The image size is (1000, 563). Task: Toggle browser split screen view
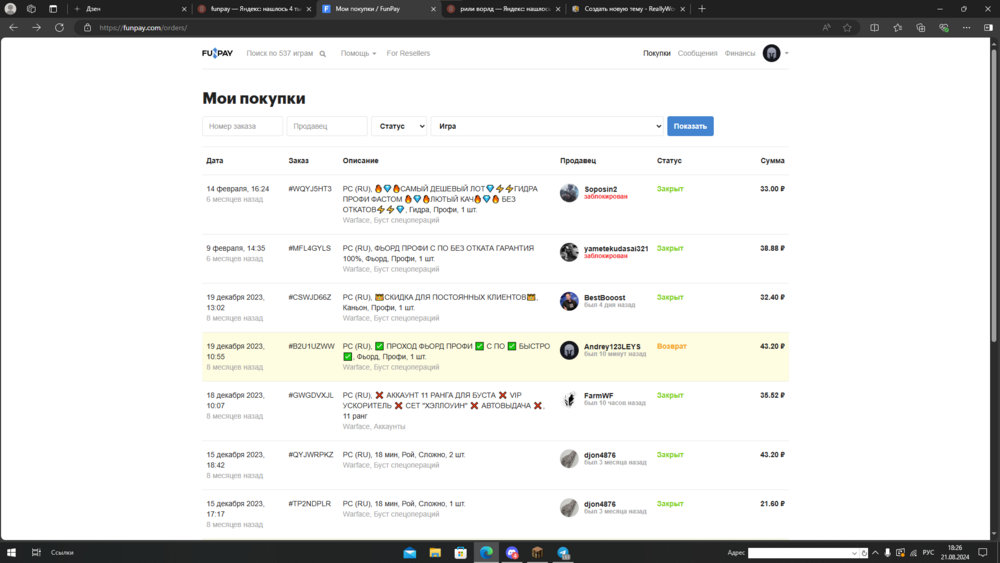click(874, 27)
